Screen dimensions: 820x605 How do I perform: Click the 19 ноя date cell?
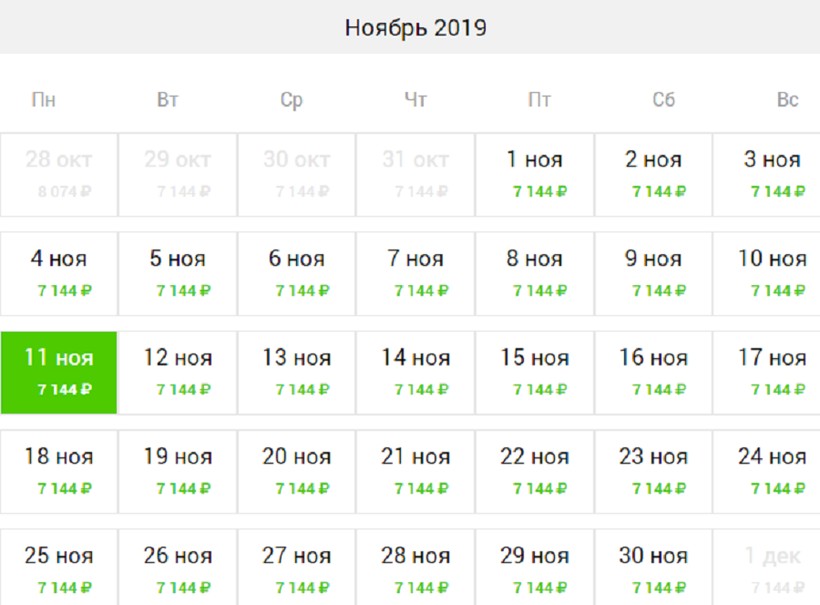click(x=177, y=471)
